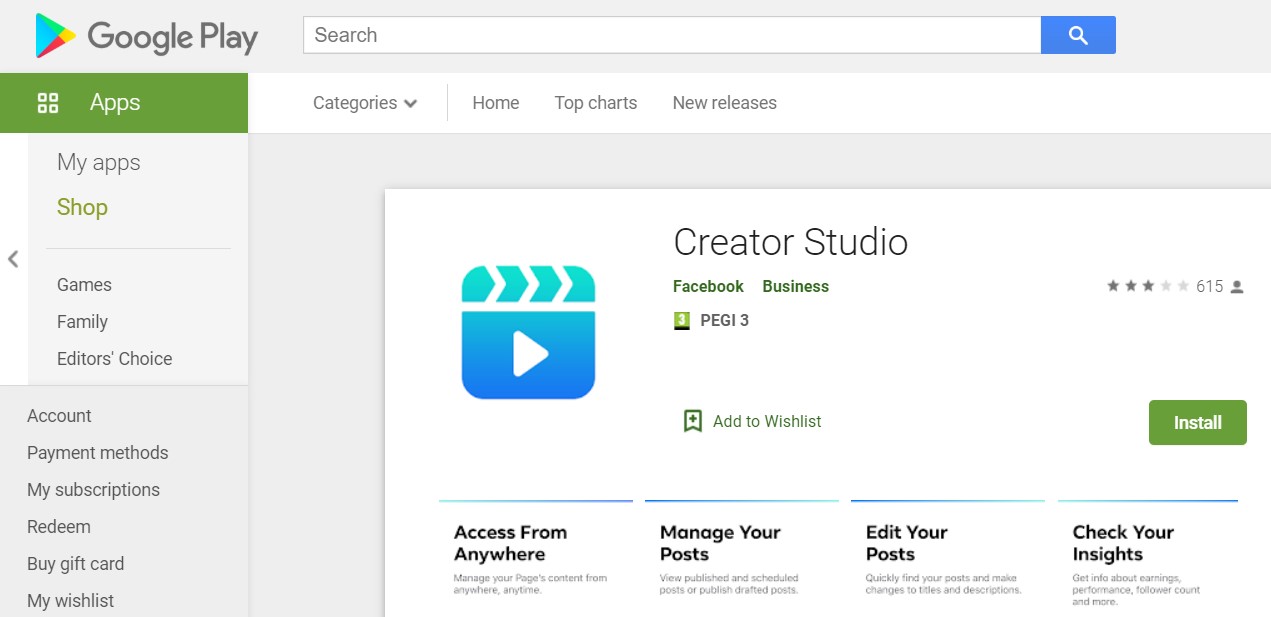Open New releases
1271x617 pixels.
(x=724, y=103)
